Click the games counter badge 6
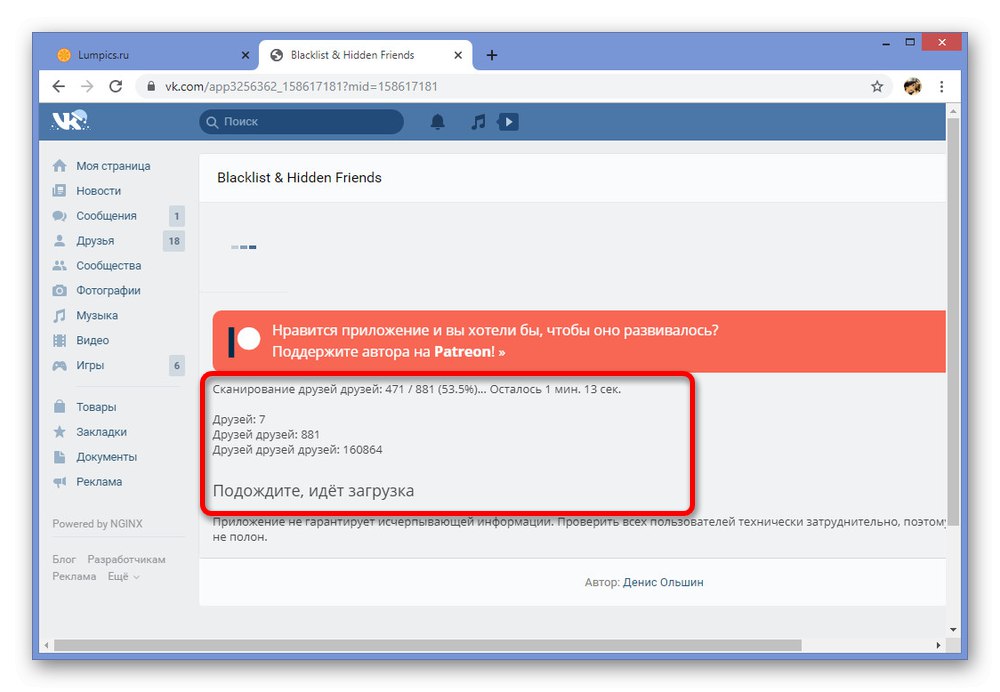The width and height of the screenshot is (1000, 692). (x=177, y=365)
